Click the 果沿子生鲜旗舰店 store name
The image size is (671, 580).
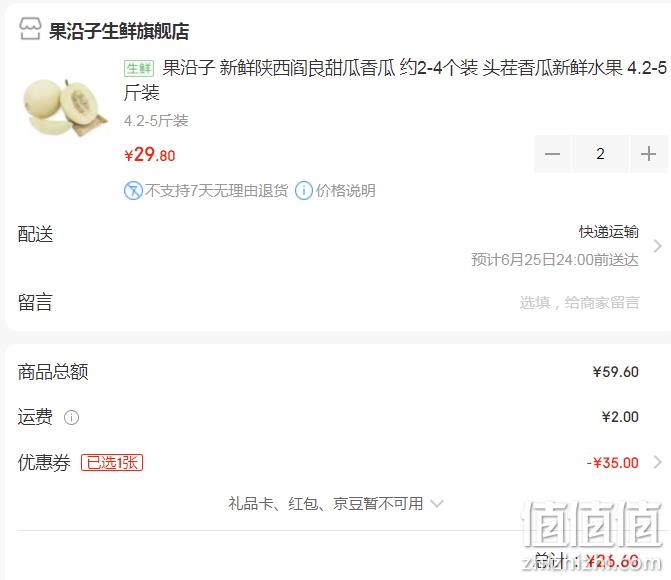[119, 31]
